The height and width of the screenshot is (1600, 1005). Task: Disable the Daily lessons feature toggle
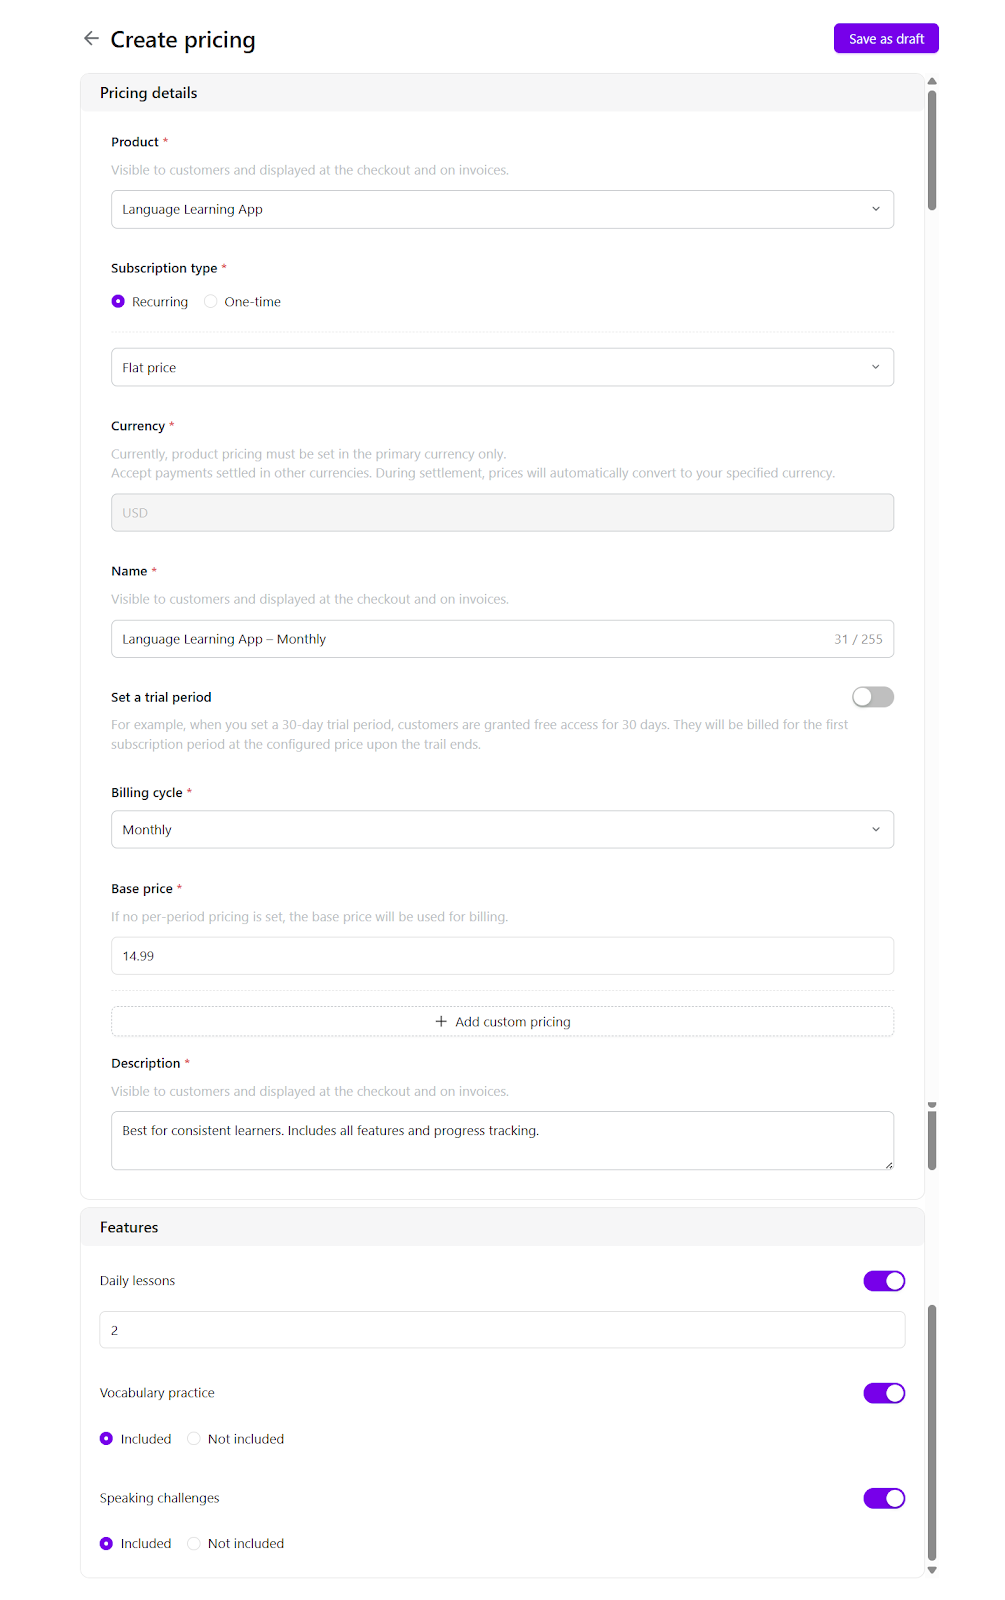pyautogui.click(x=884, y=1281)
